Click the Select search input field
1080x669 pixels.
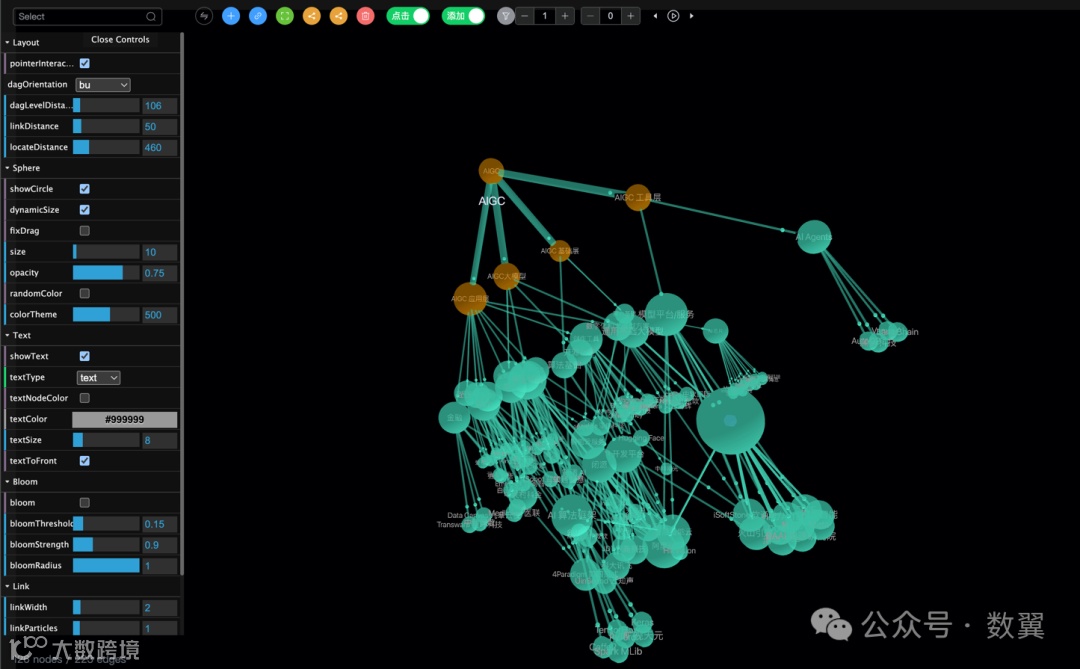87,17
